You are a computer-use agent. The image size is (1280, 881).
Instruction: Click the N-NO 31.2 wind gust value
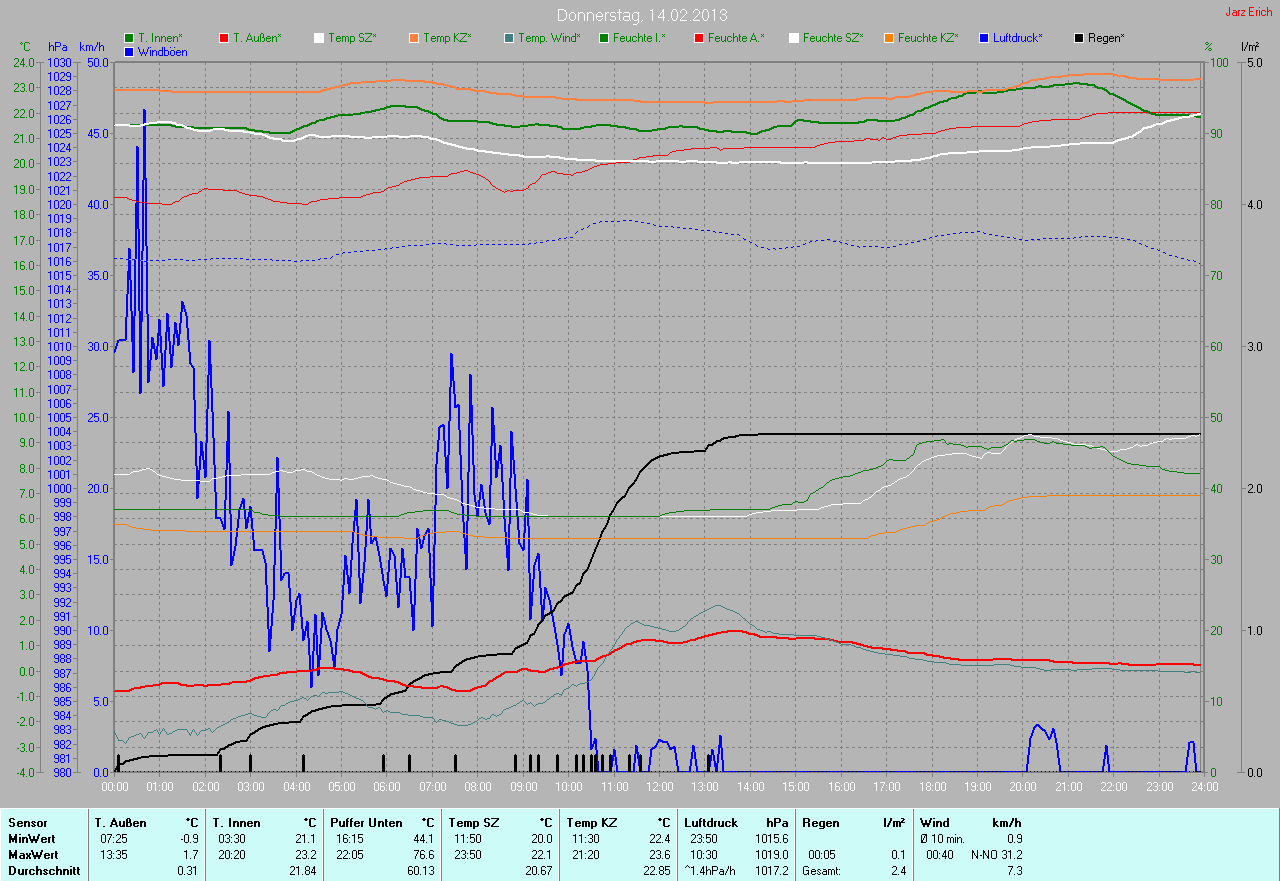(x=996, y=855)
